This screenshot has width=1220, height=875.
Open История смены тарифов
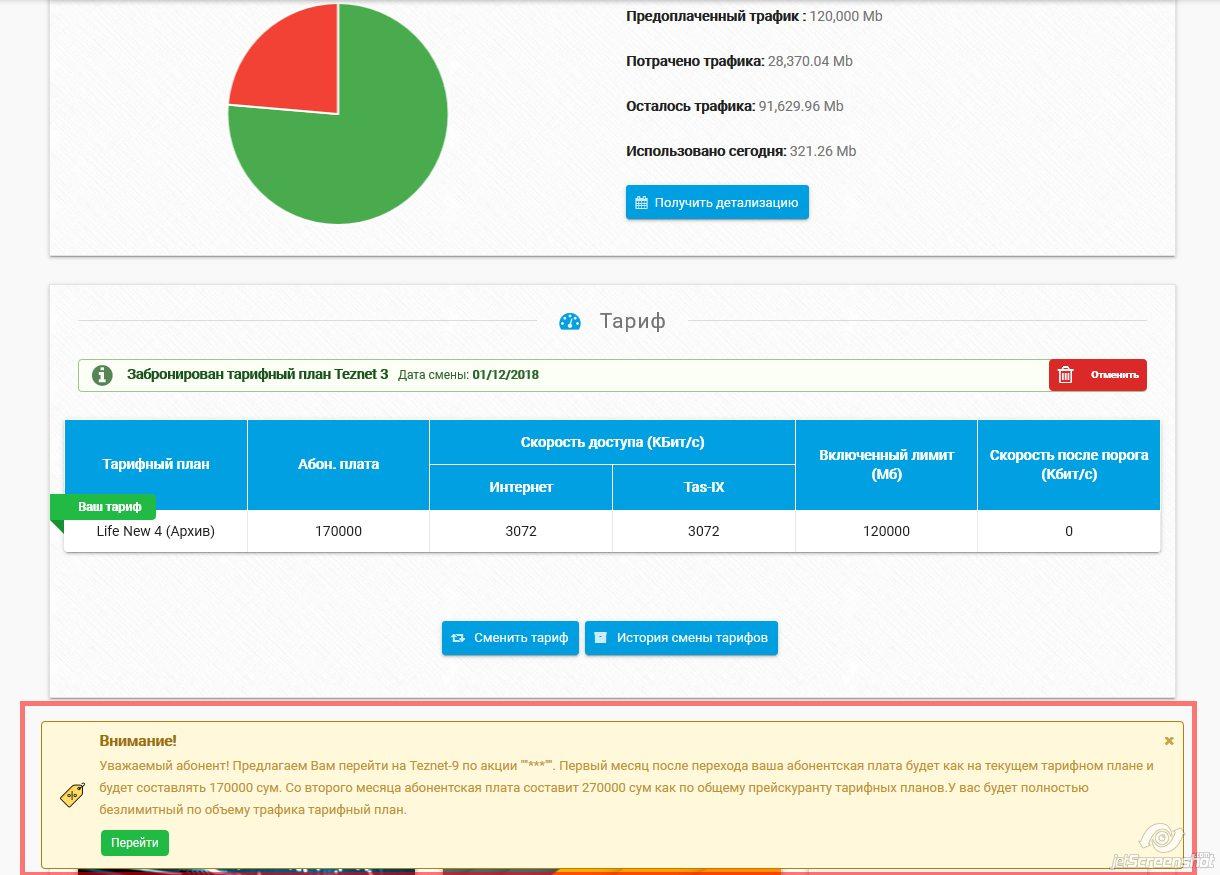[681, 638]
